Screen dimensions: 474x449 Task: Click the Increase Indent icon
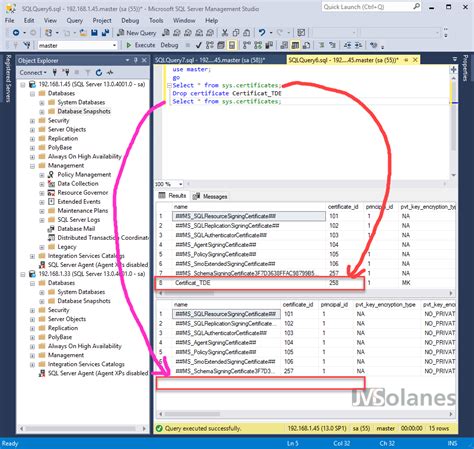click(358, 45)
